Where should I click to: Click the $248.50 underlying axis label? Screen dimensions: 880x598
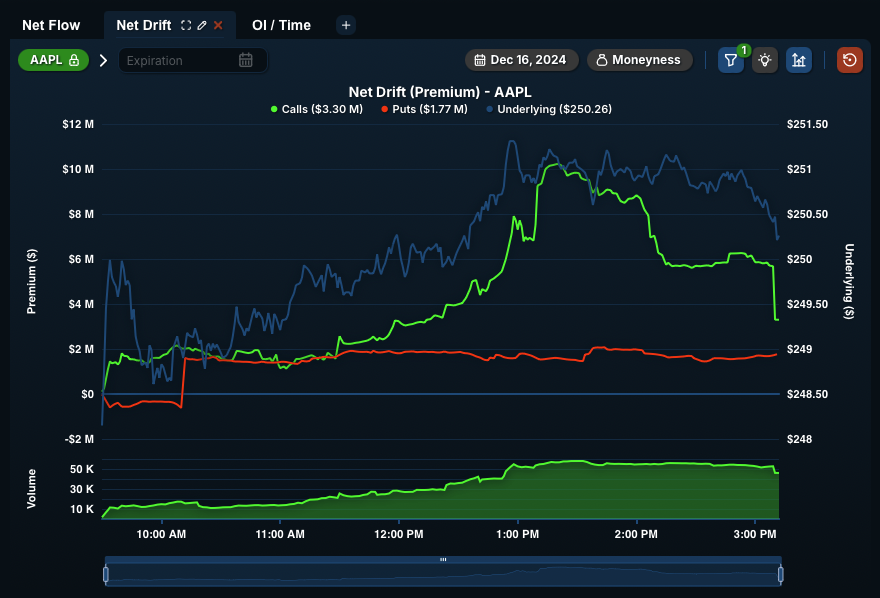807,394
